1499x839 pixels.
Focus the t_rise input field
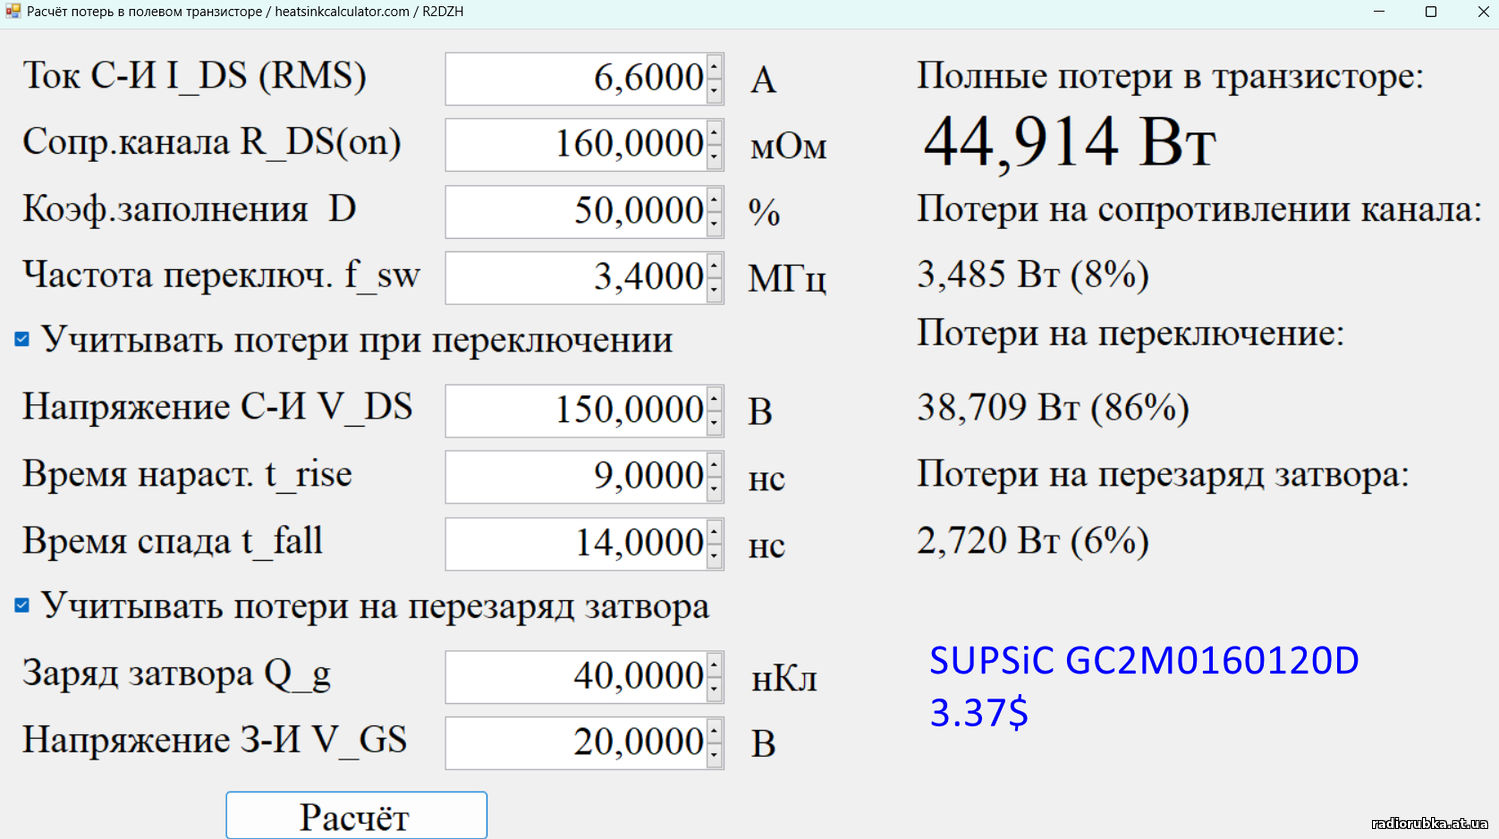pos(576,477)
